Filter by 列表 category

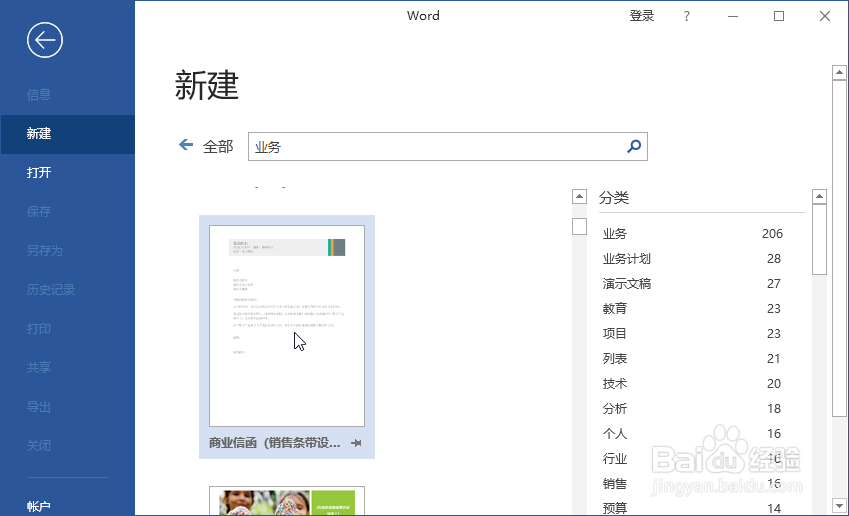[693, 358]
